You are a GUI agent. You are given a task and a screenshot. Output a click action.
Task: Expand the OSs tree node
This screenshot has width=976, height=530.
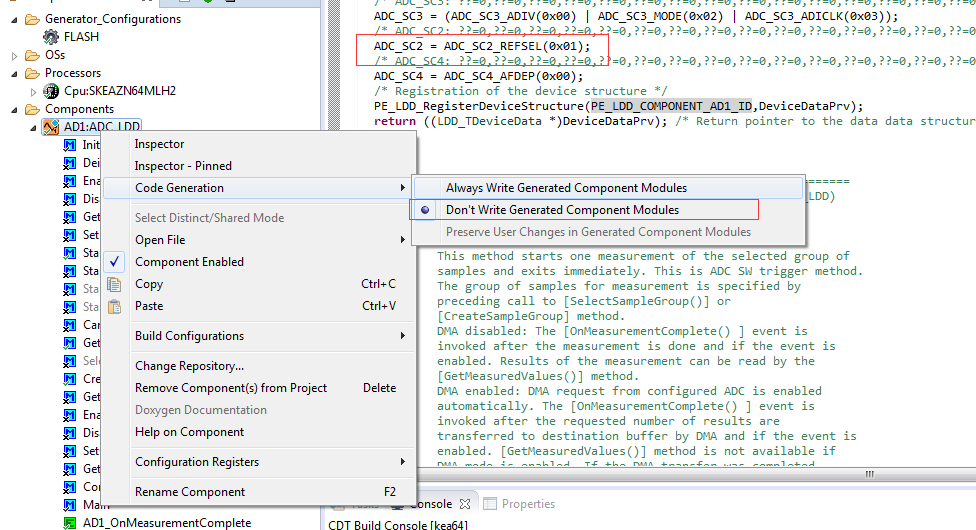pos(14,56)
